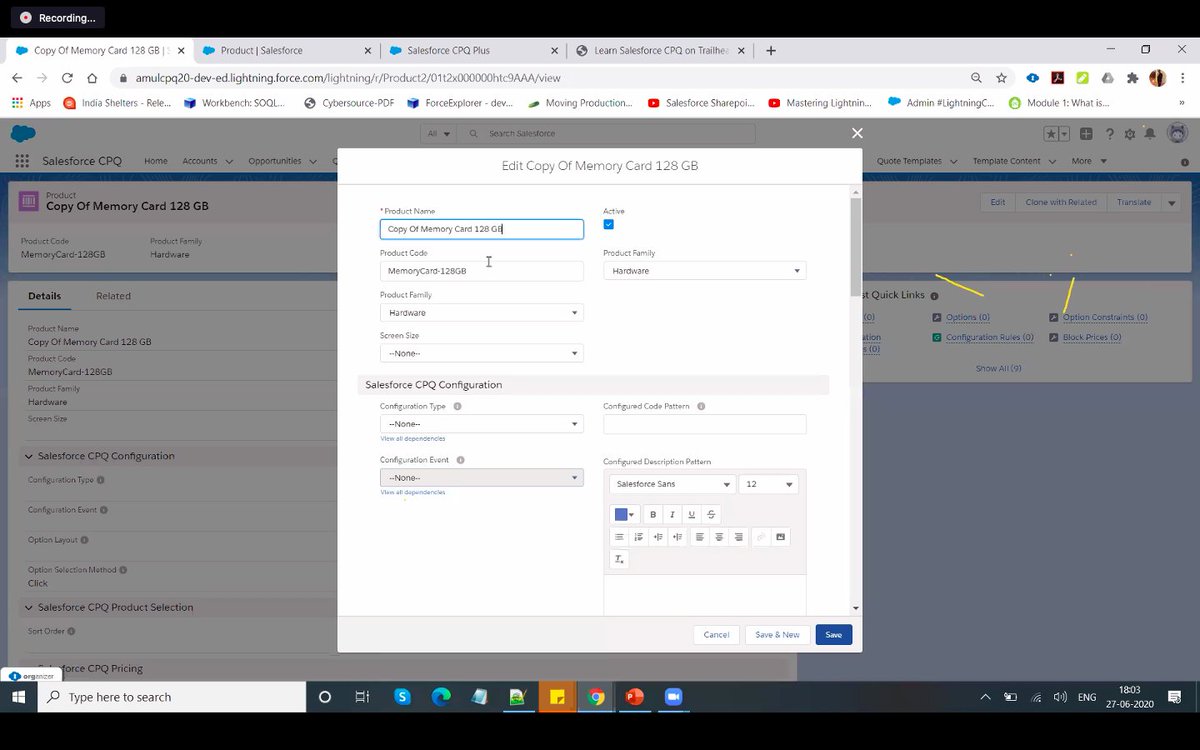The width and height of the screenshot is (1200, 750).
Task: Toggle bold formatting in description editor
Action: pyautogui.click(x=653, y=514)
